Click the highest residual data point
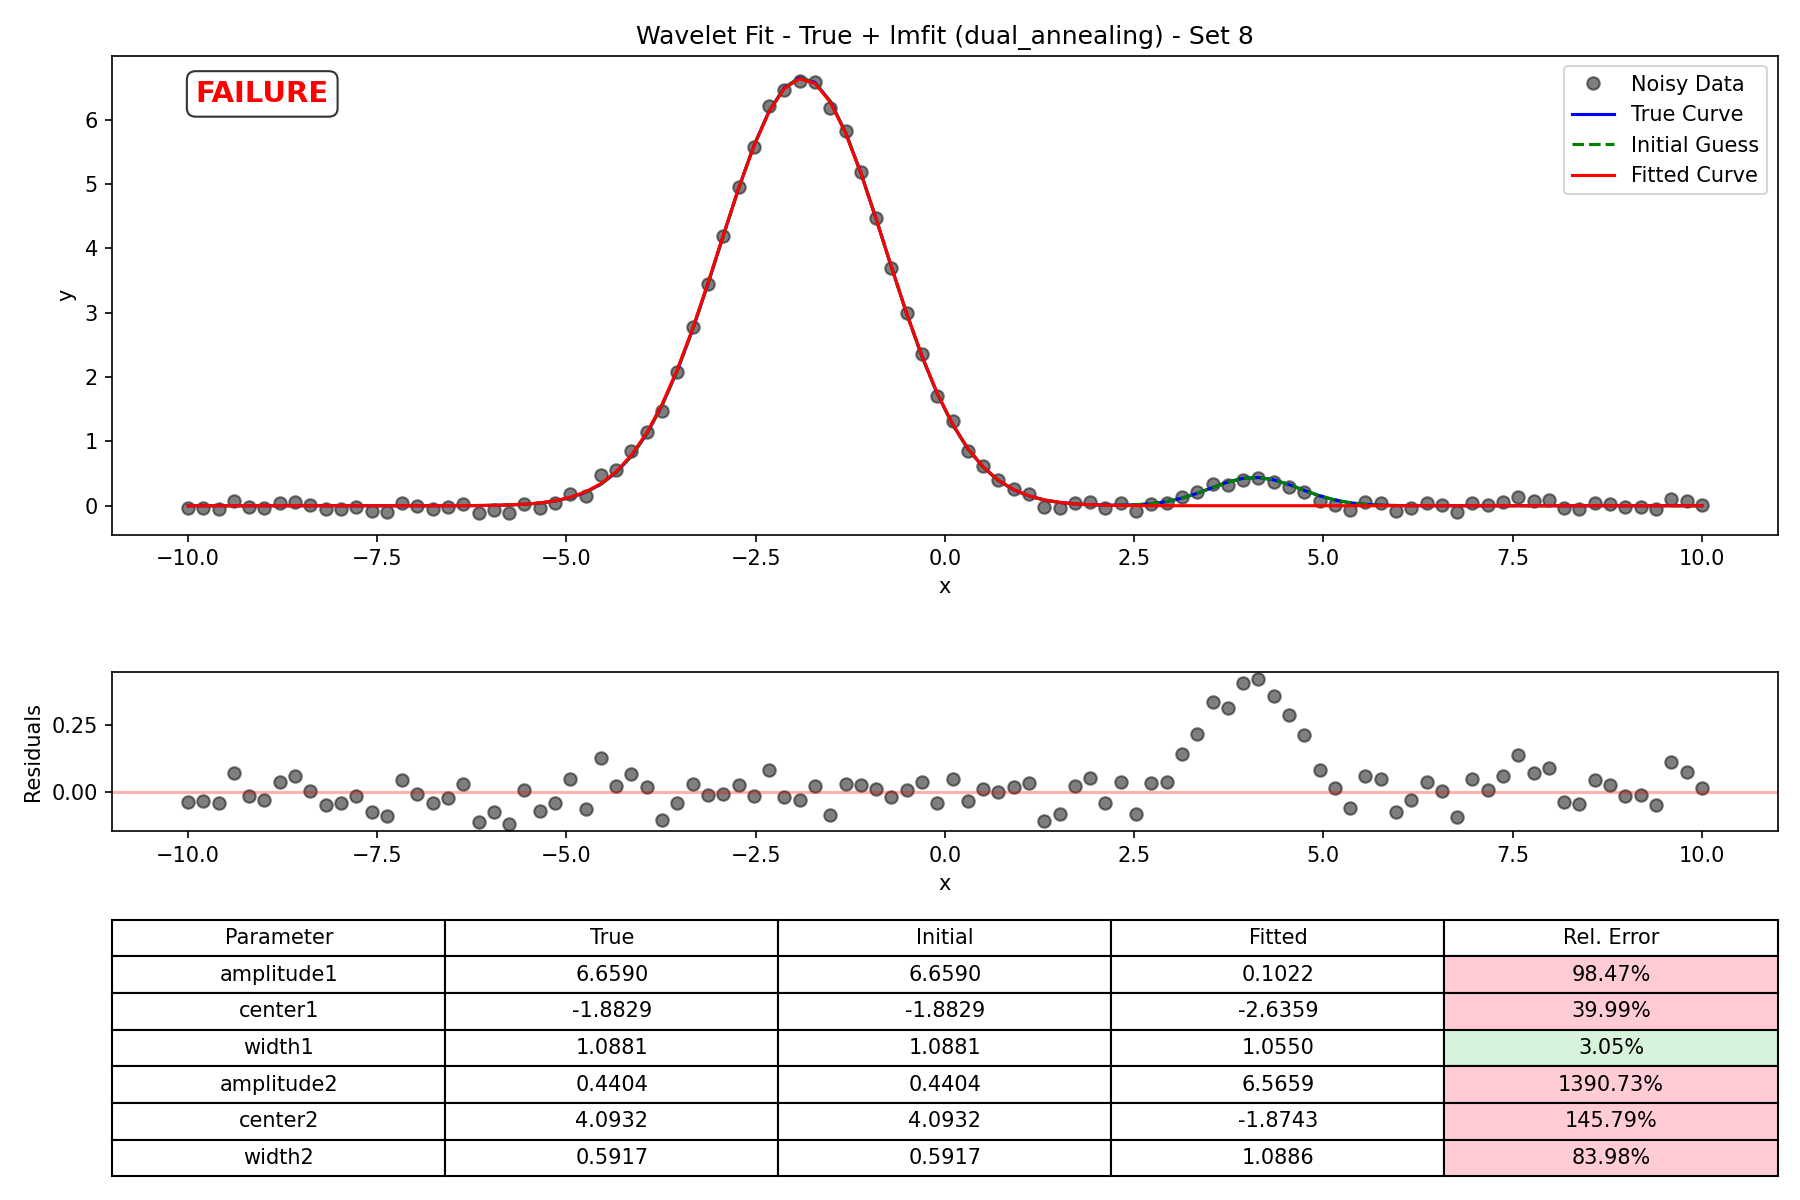Viewport: 1800px width, 1200px height. pos(1258,679)
